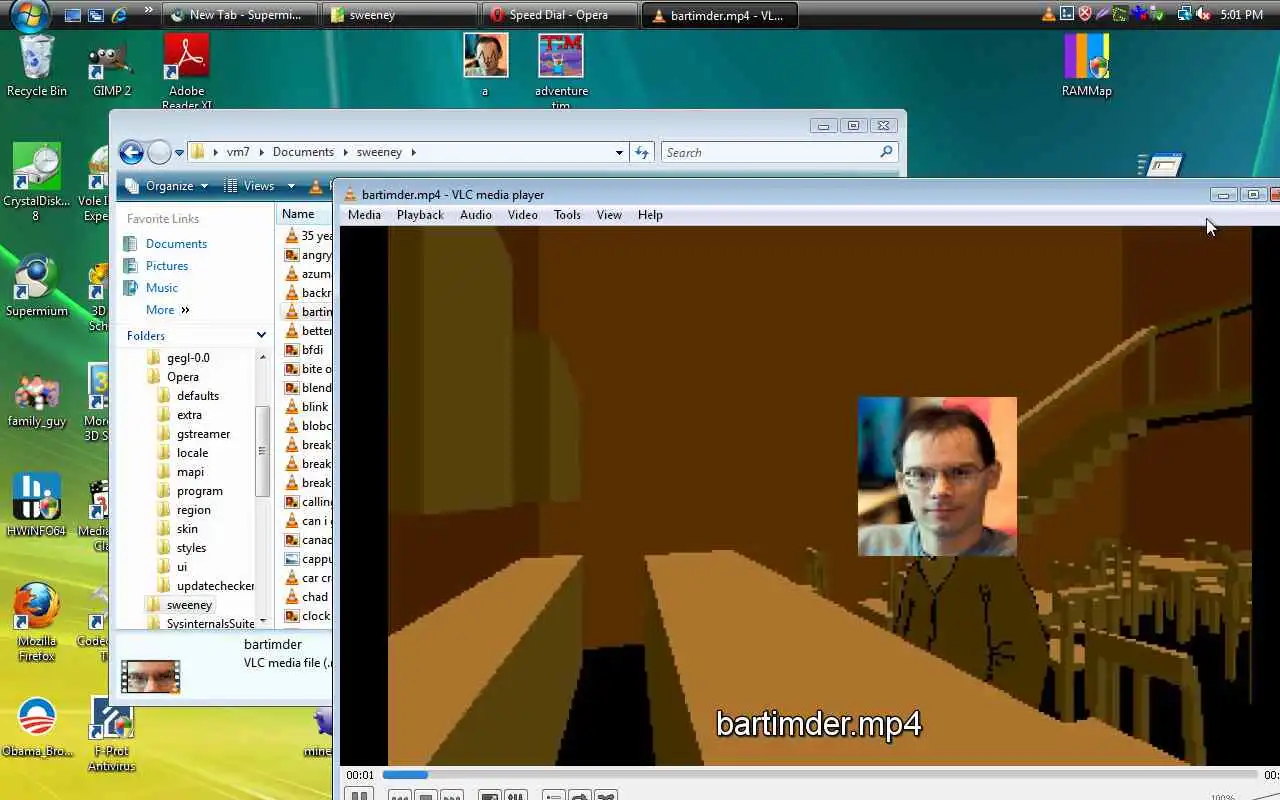Click Documents in the address breadcrumb
1280x800 pixels.
[x=303, y=152]
